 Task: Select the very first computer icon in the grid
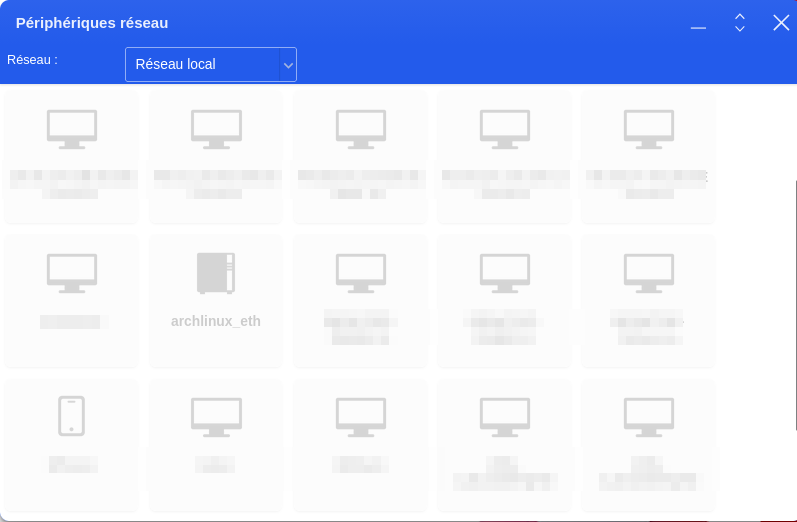pyautogui.click(x=71, y=129)
